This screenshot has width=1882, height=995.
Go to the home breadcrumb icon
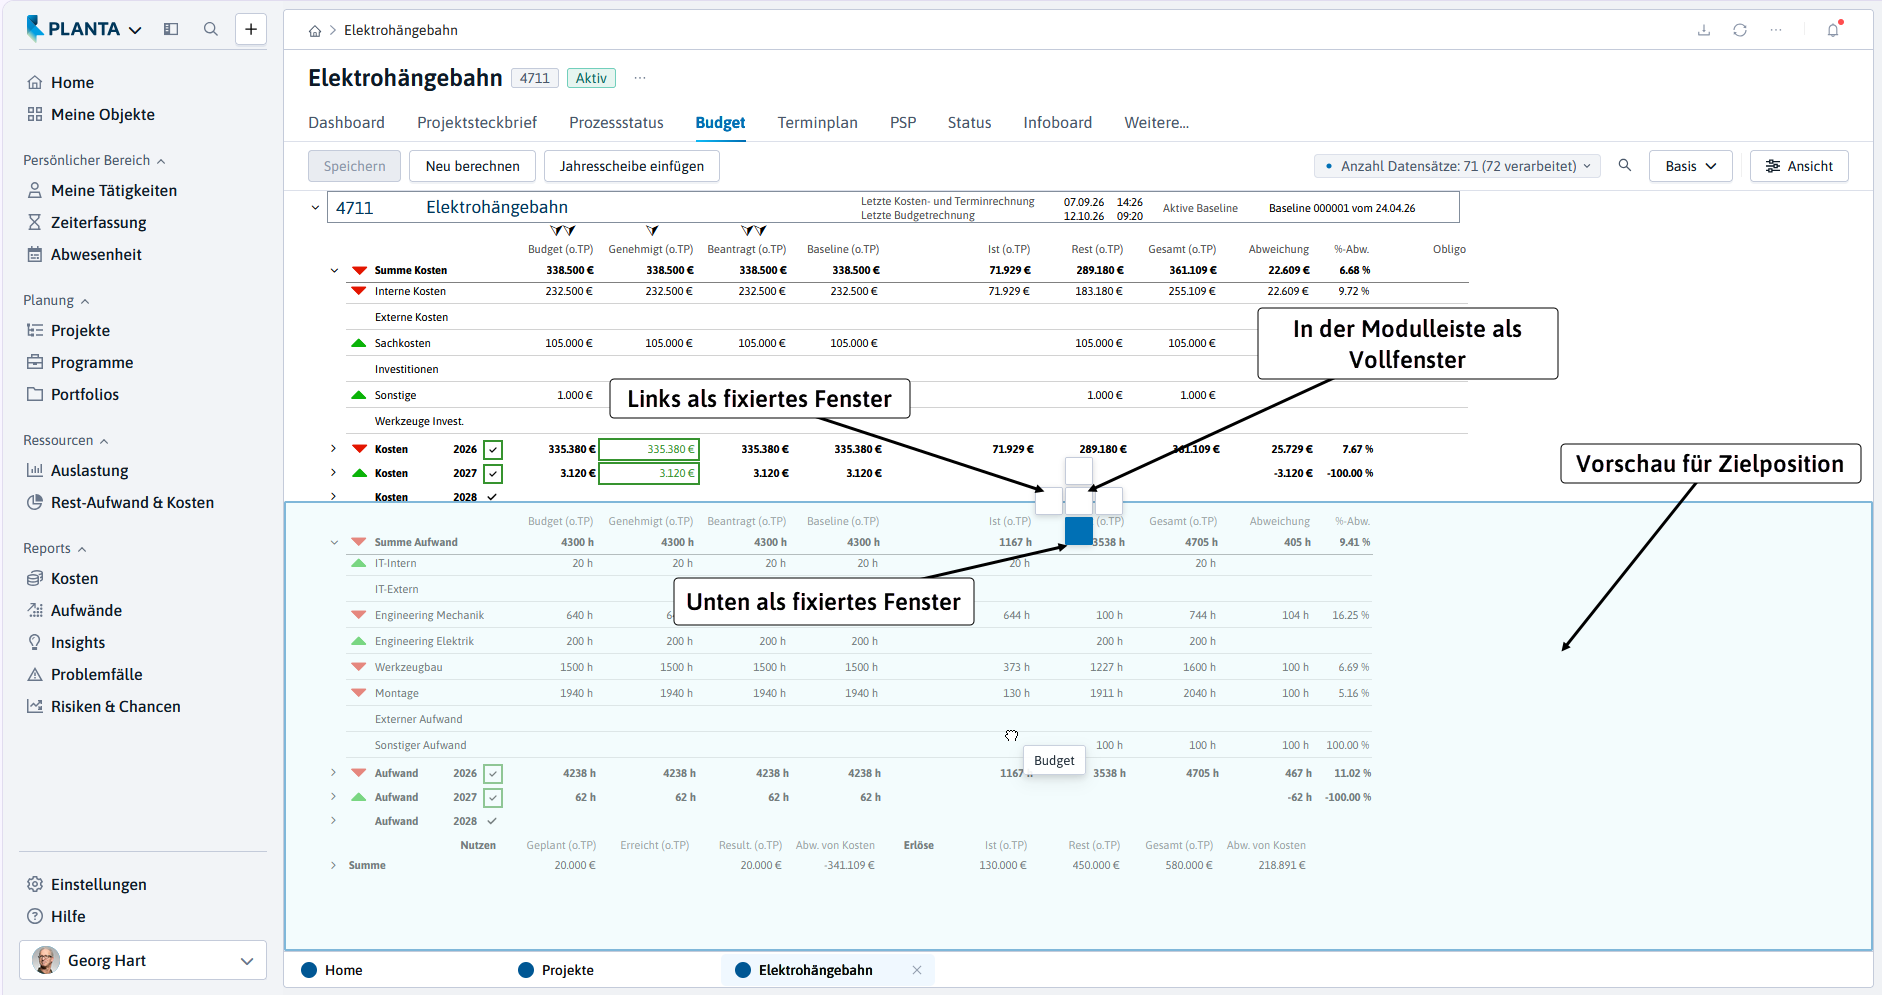click(315, 31)
